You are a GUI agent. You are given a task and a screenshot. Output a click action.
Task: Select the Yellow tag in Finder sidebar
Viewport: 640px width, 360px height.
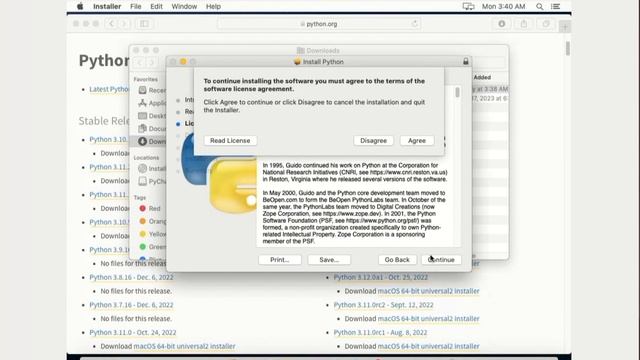[x=152, y=234]
